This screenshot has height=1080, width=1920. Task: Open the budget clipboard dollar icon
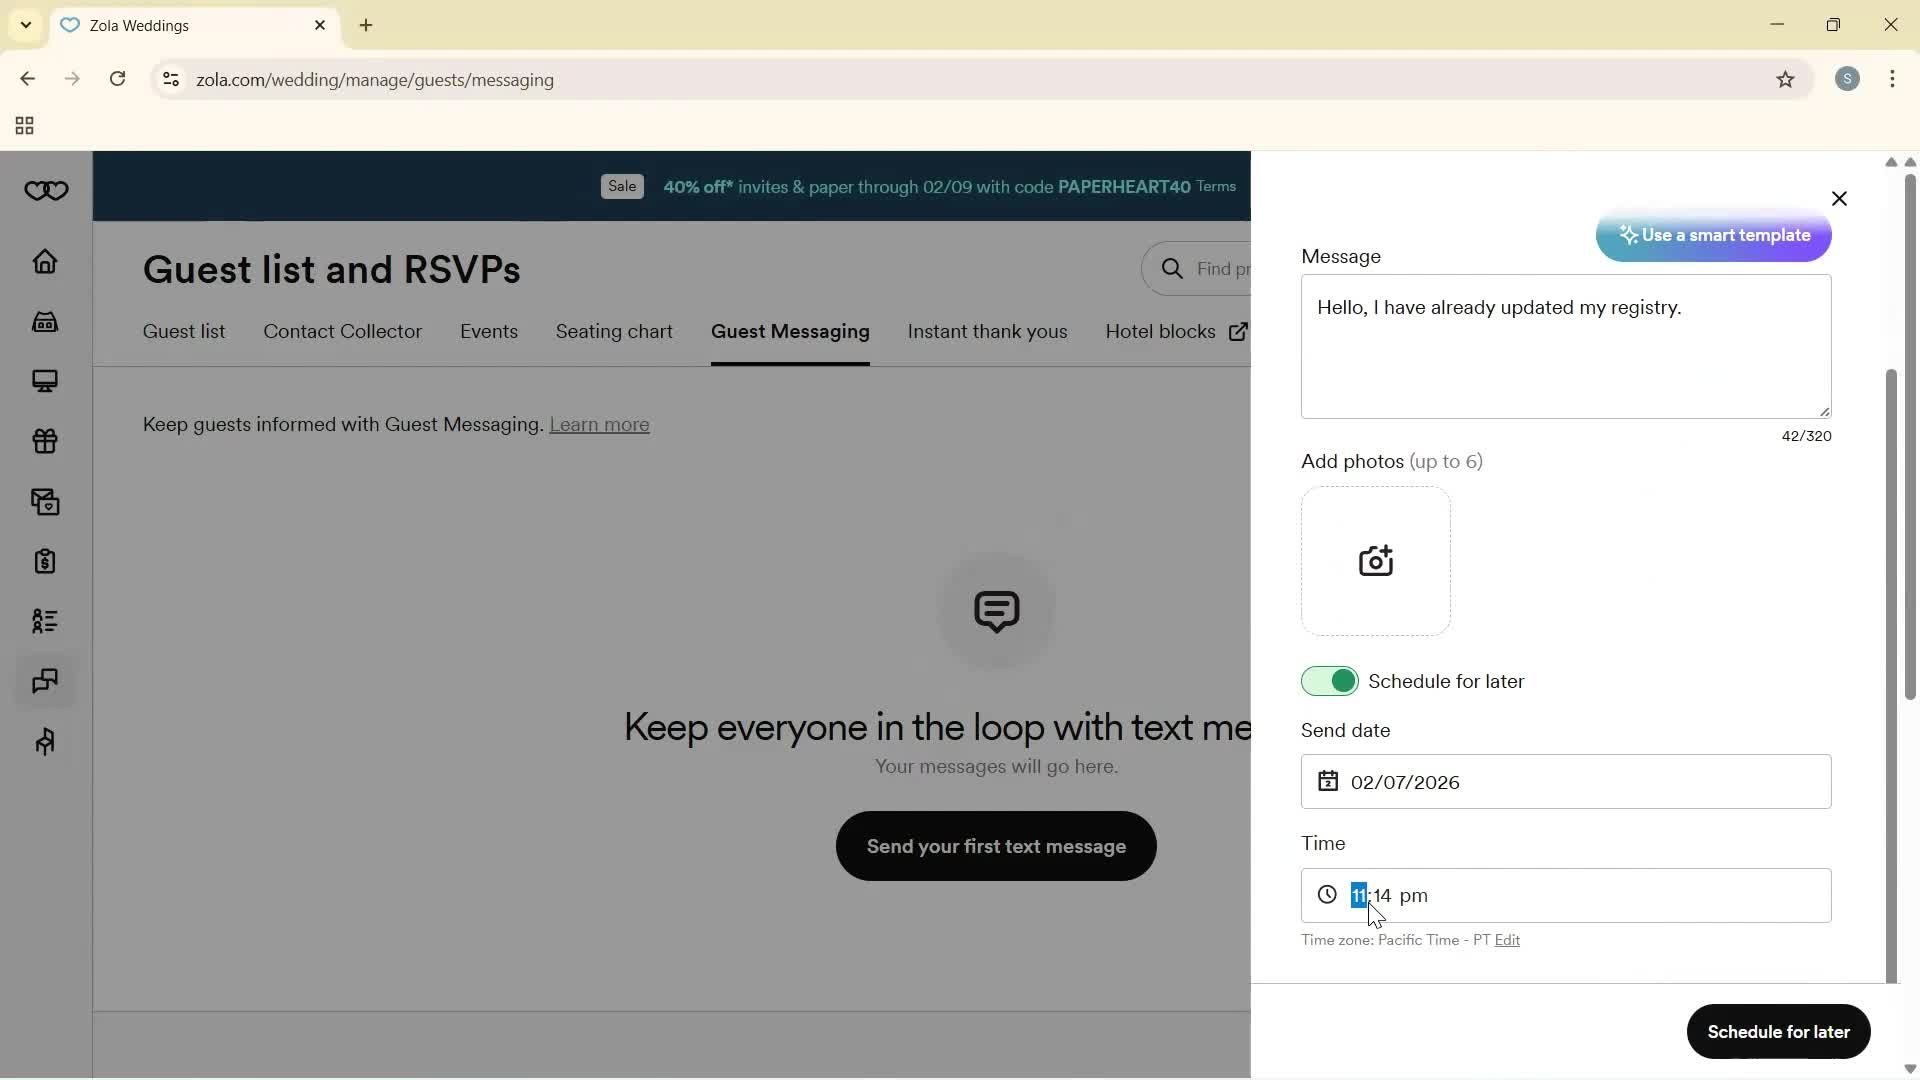[x=45, y=562]
